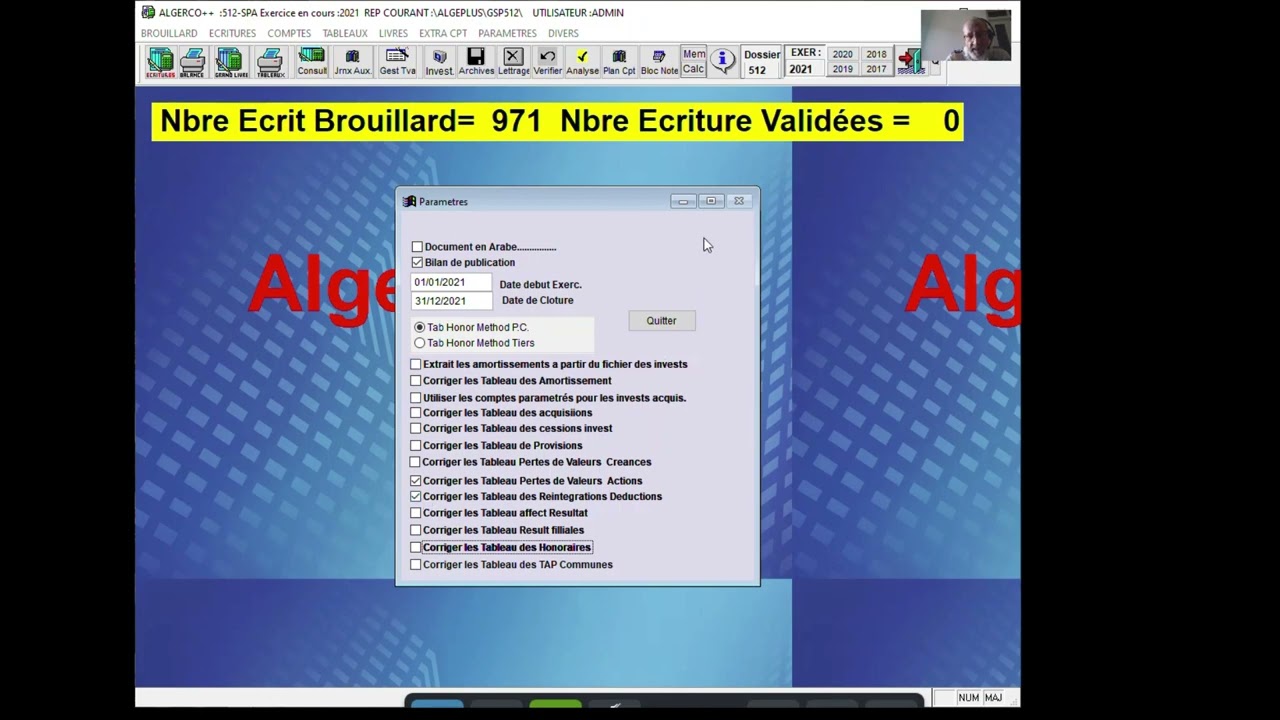Open Jrnx Aux. auxiliary journals

pyautogui.click(x=352, y=62)
